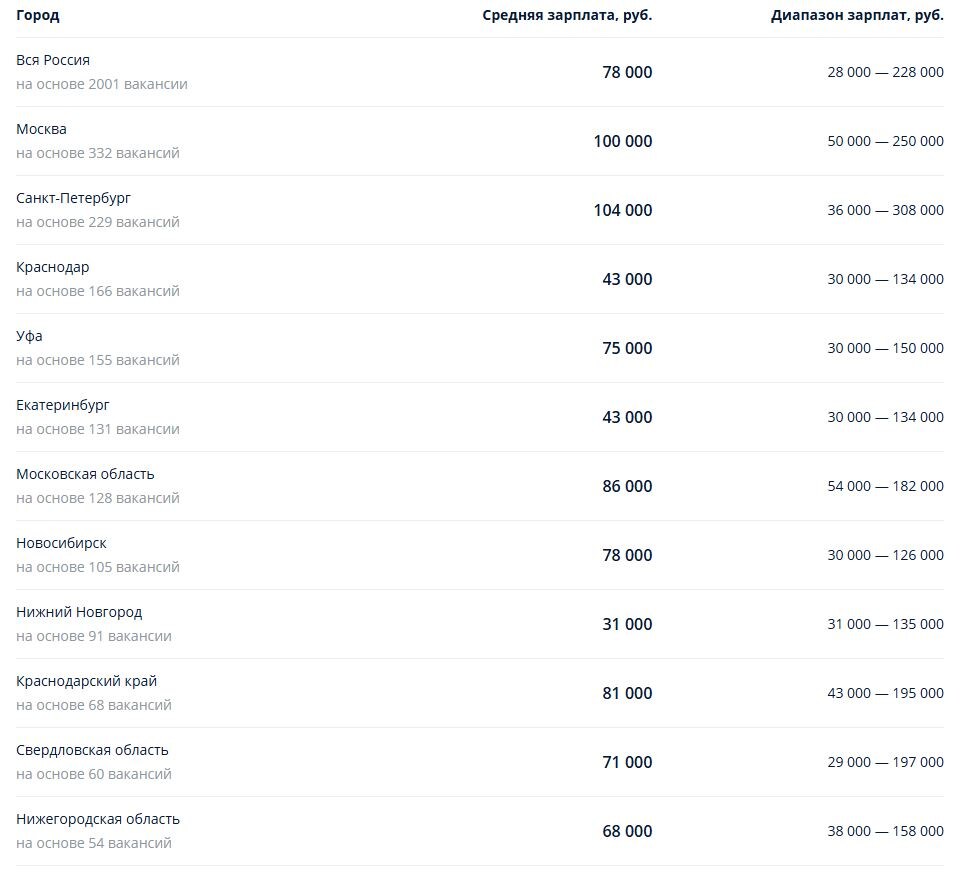973x874 pixels.
Task: Click the 50 000 — 250 000 salary range
Action: [885, 141]
